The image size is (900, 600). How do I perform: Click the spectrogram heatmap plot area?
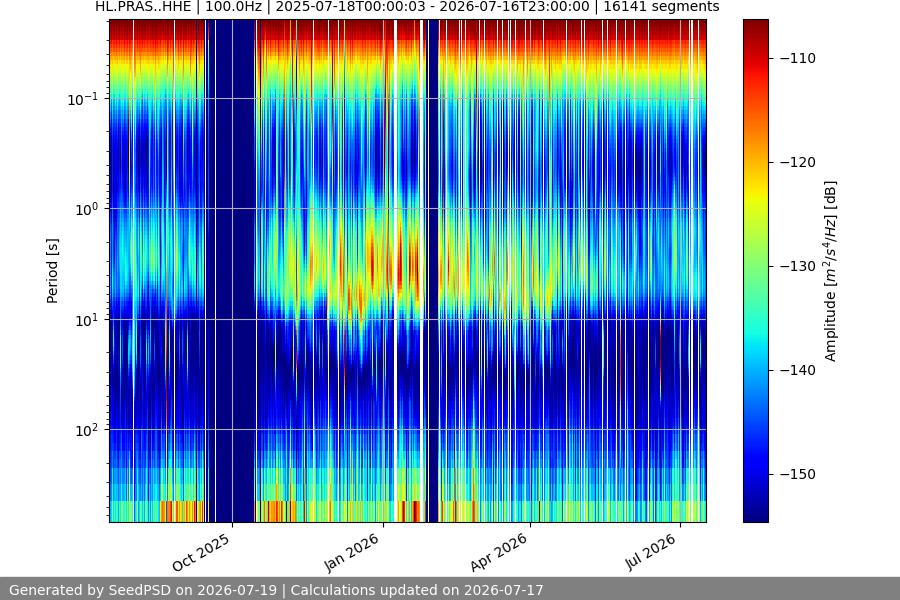coord(408,271)
